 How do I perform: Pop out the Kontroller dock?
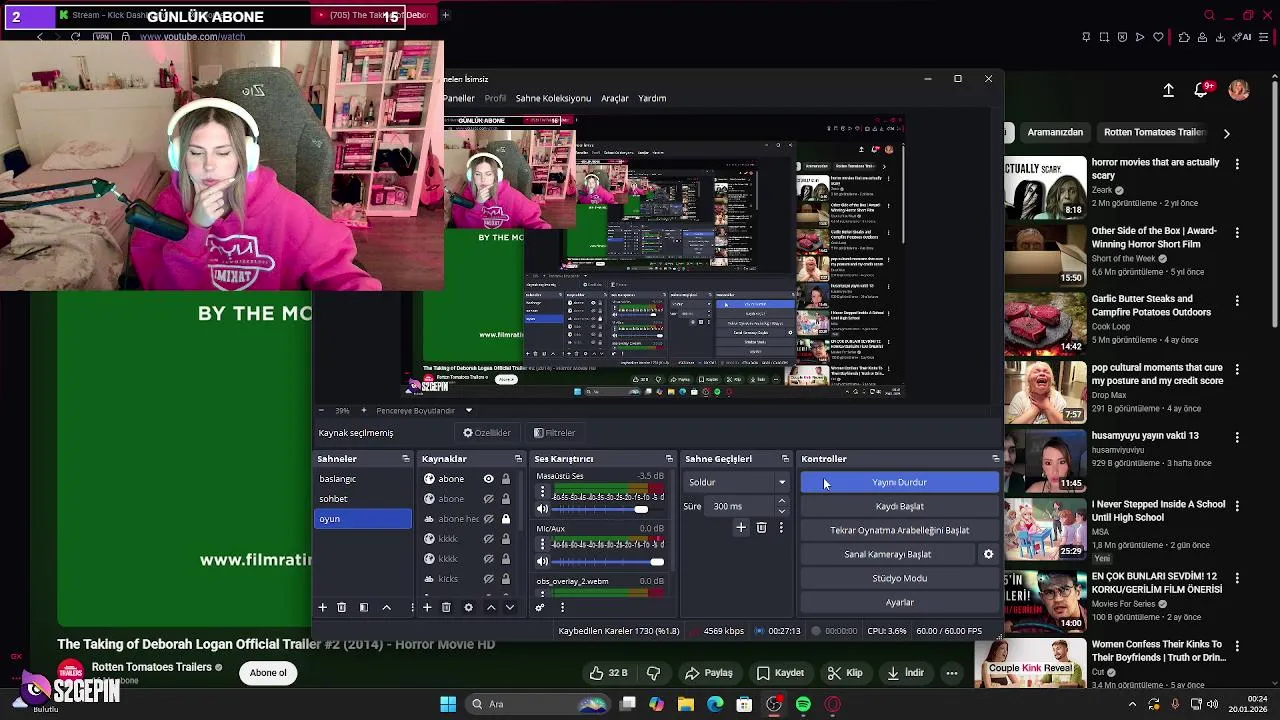[995, 459]
